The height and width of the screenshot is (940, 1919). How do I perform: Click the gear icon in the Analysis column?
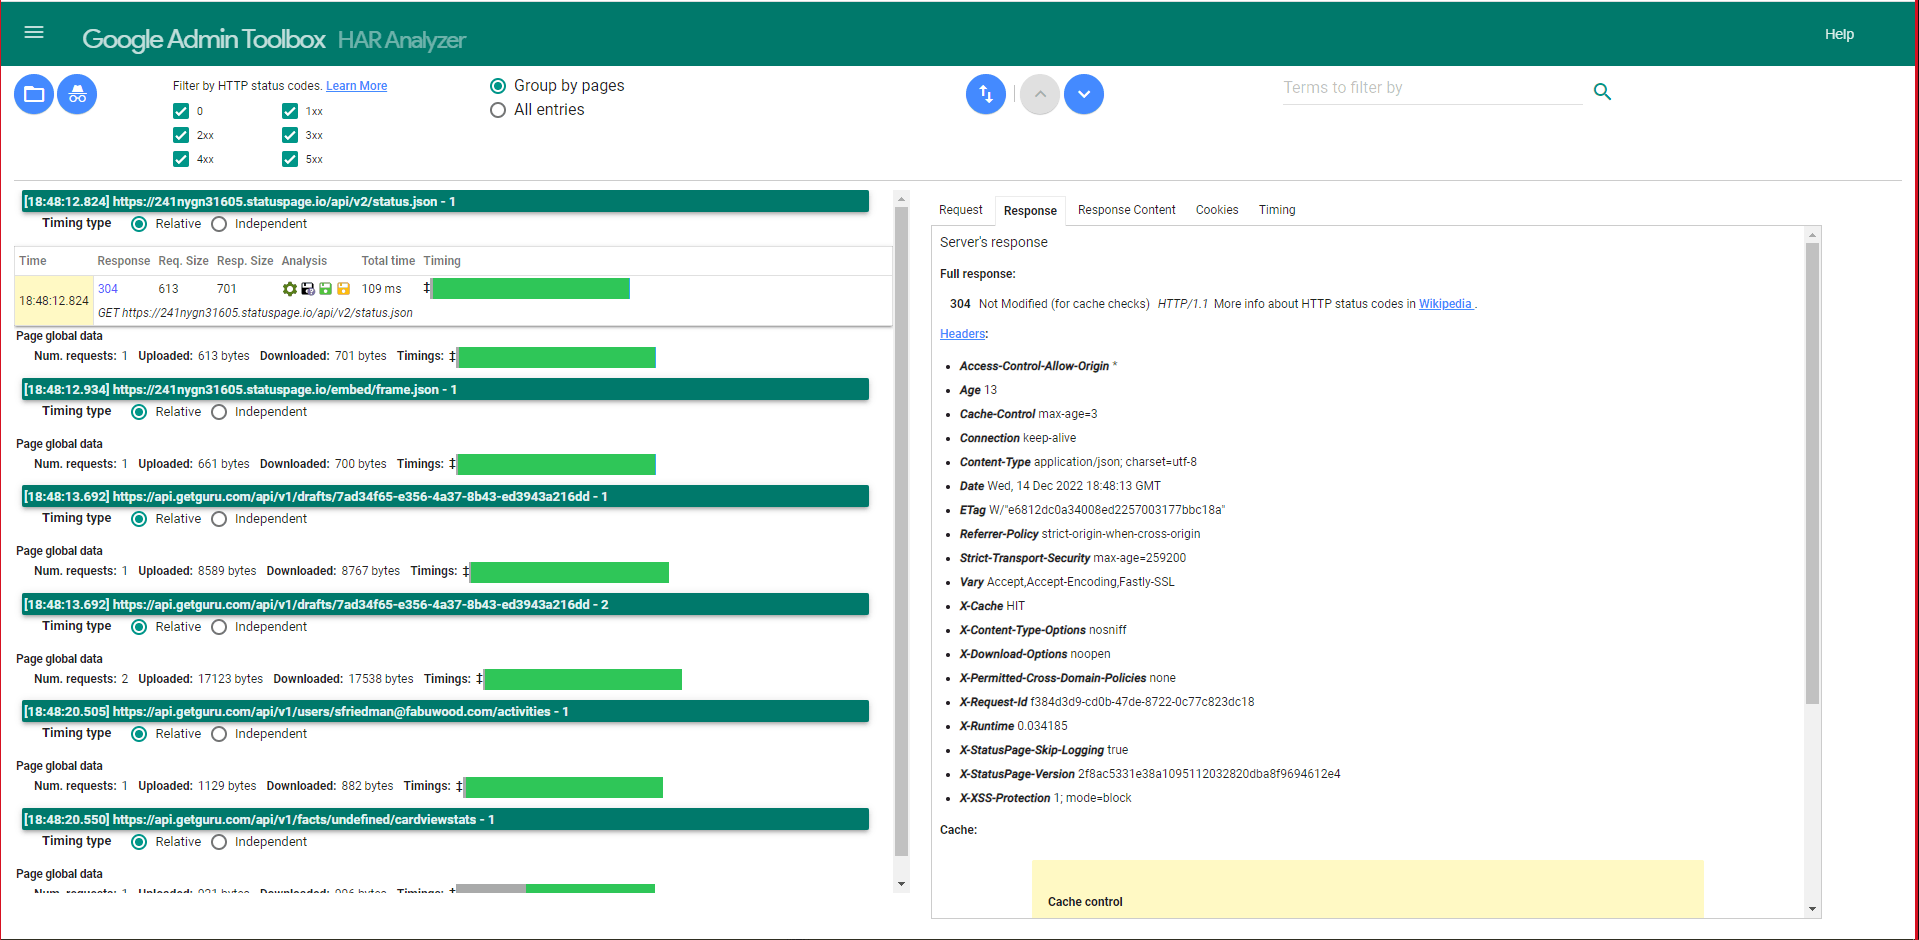click(x=289, y=288)
